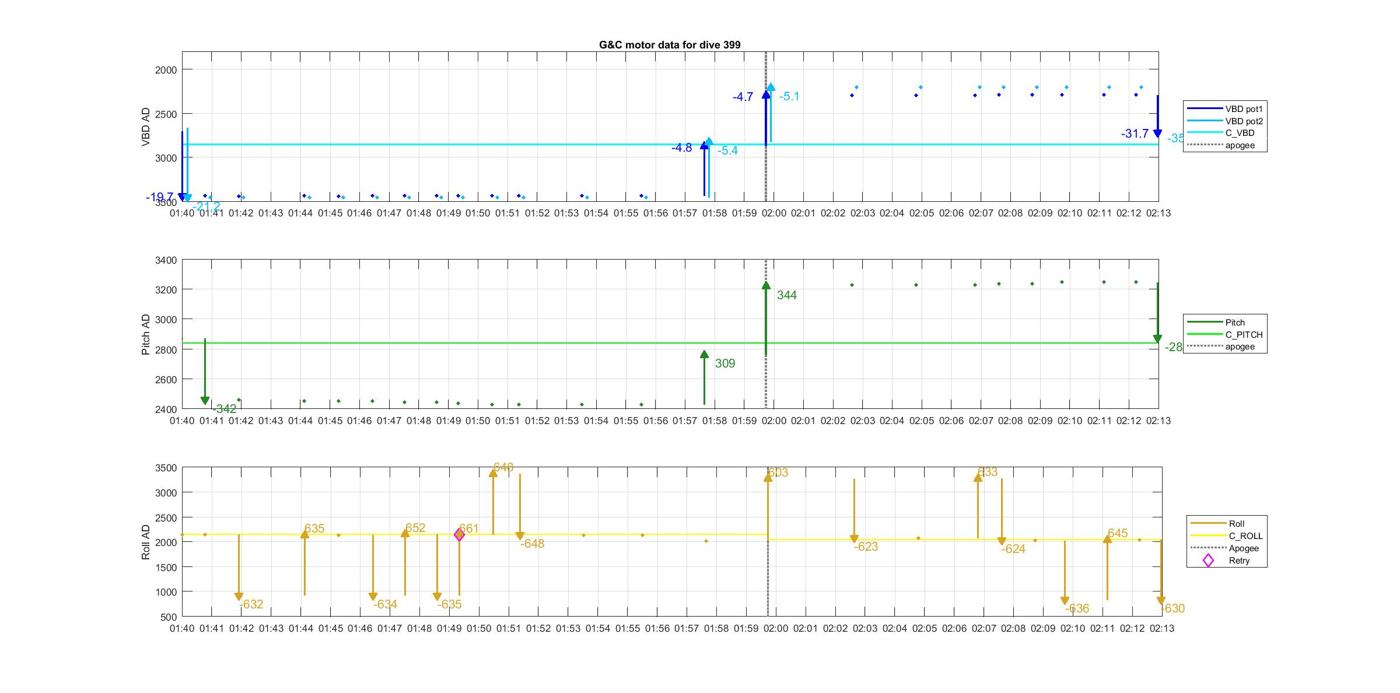
Task: Click the 'Roll AD' y-axis label
Action: 146,541
